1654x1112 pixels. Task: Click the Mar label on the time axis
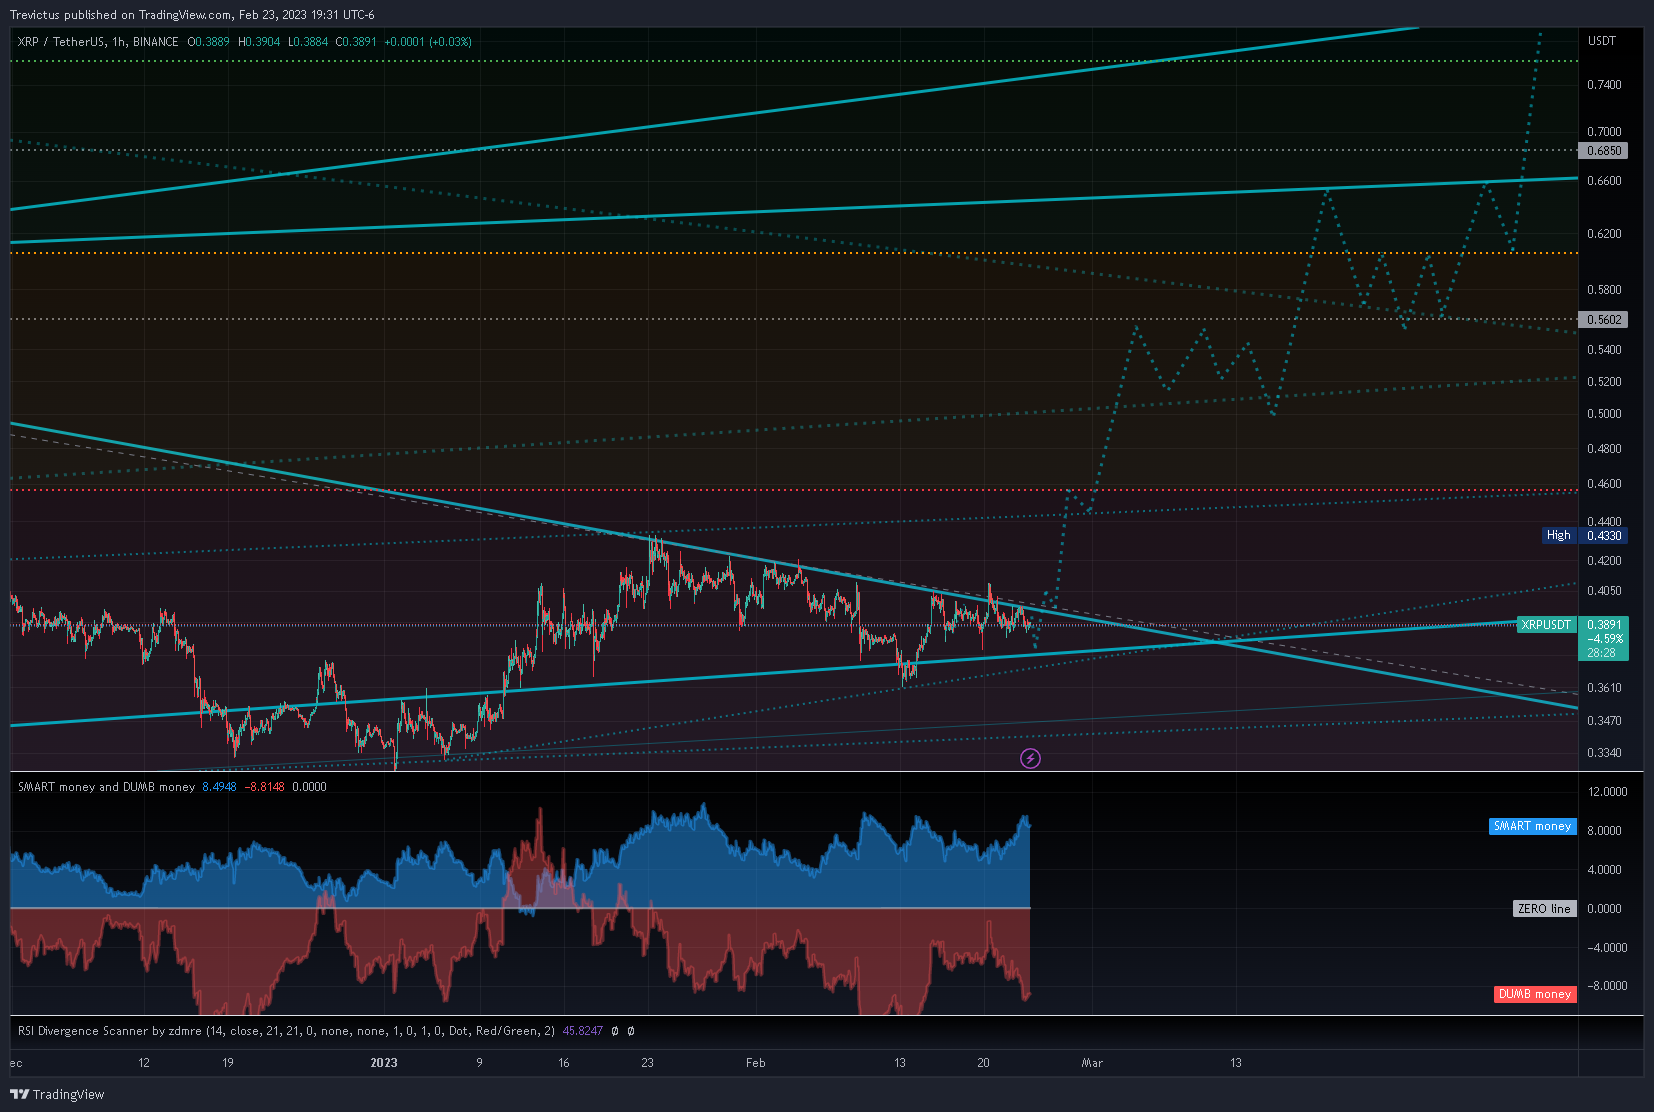(1092, 1063)
